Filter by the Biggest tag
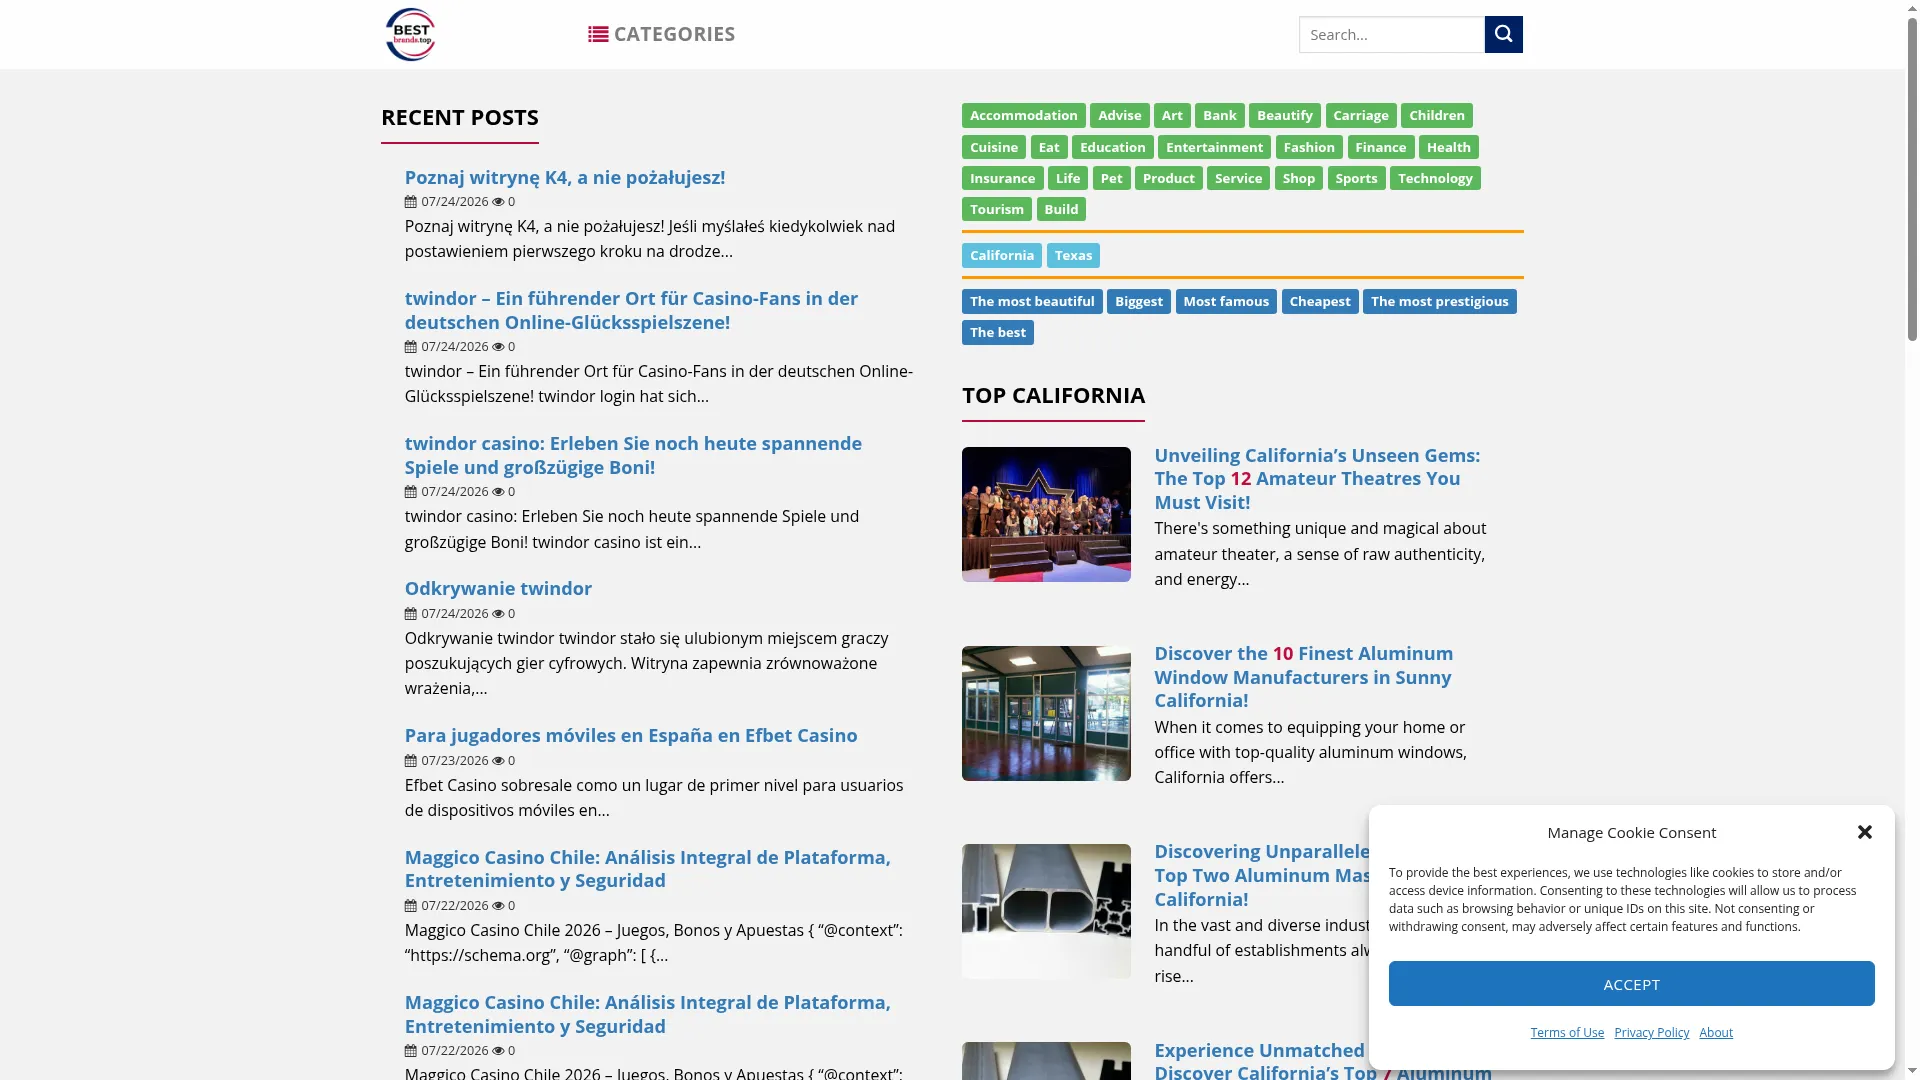The height and width of the screenshot is (1080, 1920). [1138, 301]
